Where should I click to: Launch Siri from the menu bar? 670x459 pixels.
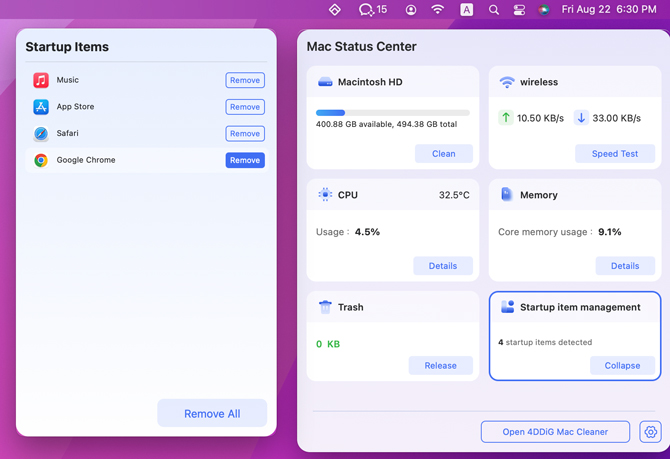pyautogui.click(x=544, y=10)
